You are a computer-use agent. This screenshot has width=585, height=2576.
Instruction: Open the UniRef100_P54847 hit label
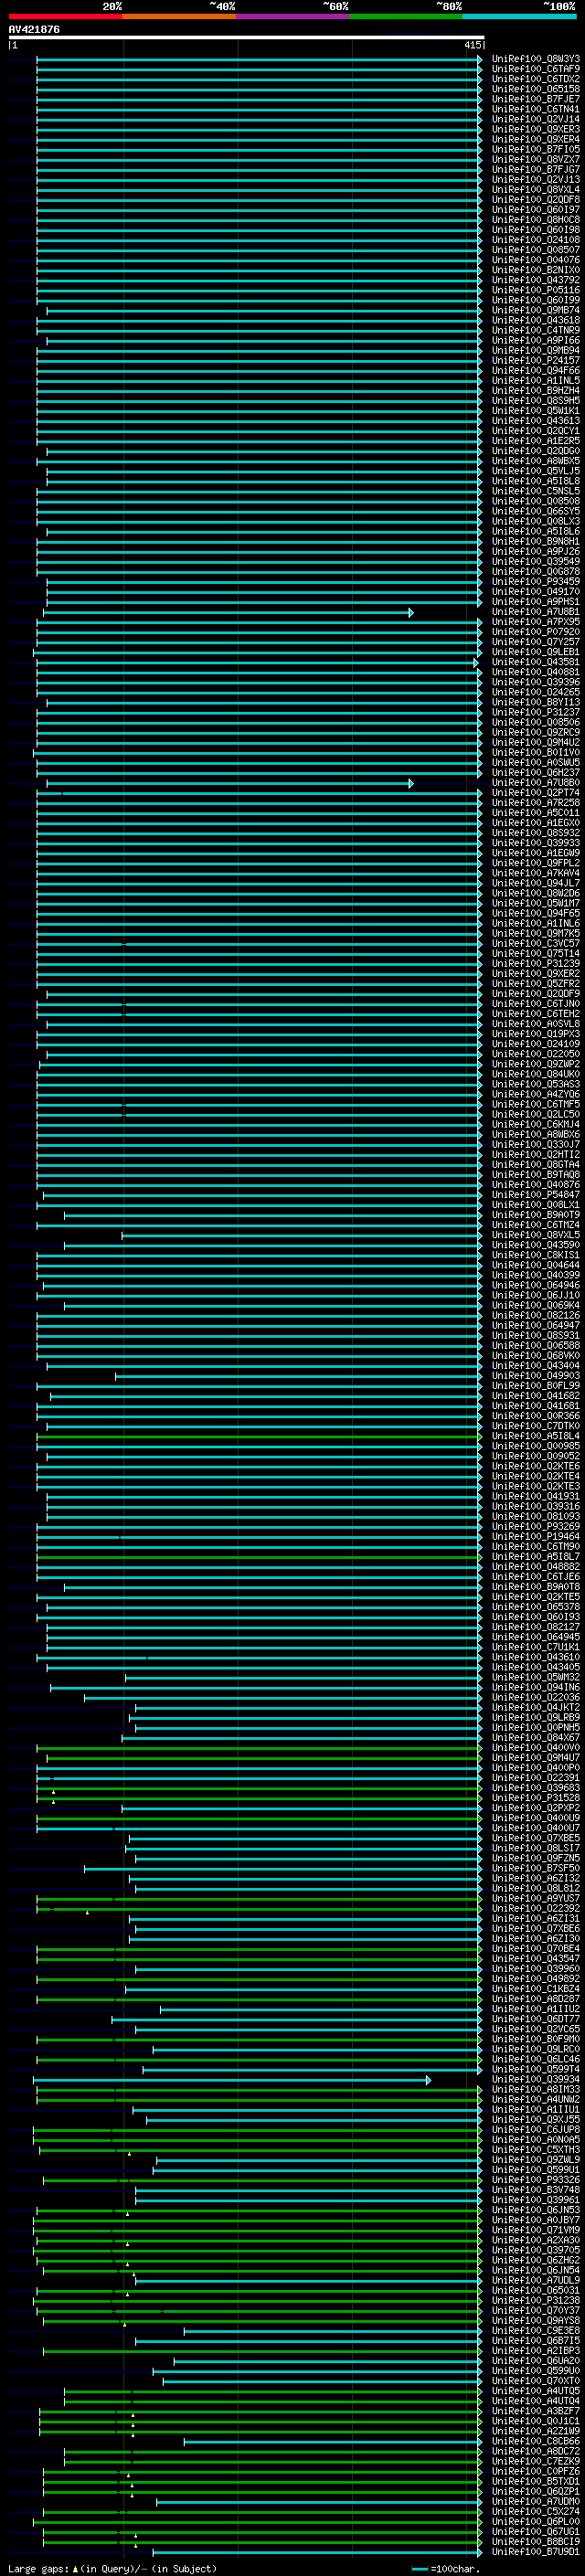click(535, 1194)
